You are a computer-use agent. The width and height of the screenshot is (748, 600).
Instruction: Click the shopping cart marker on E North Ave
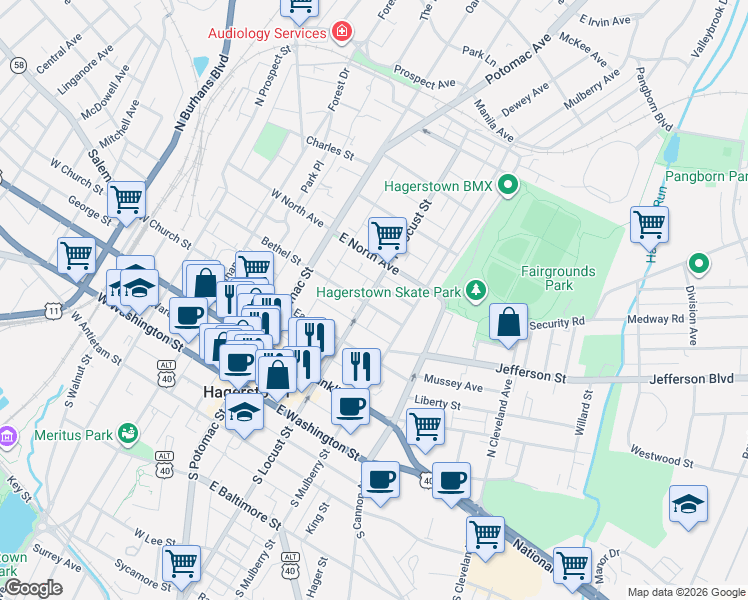387,237
